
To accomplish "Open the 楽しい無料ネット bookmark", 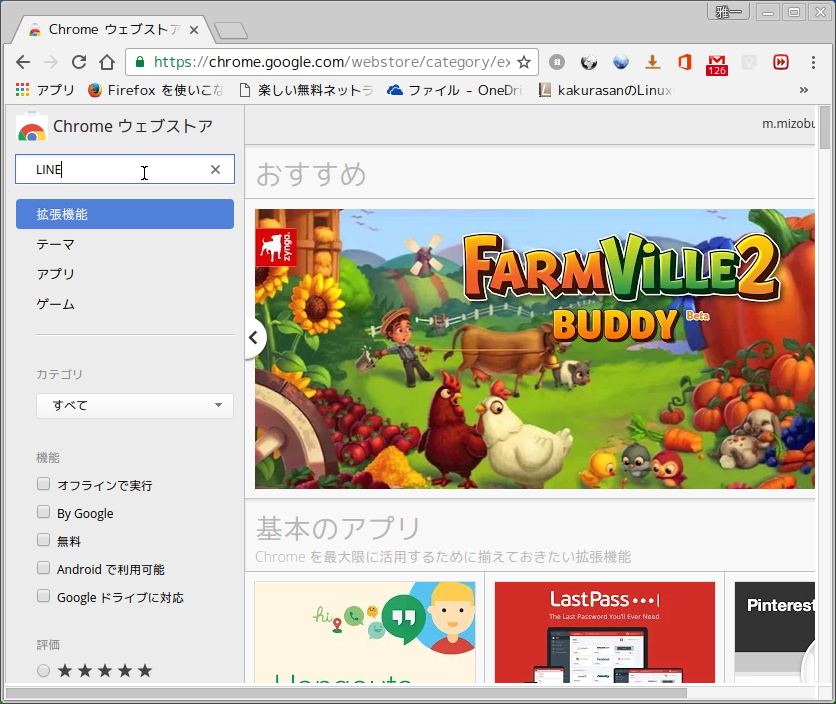I will 306,90.
